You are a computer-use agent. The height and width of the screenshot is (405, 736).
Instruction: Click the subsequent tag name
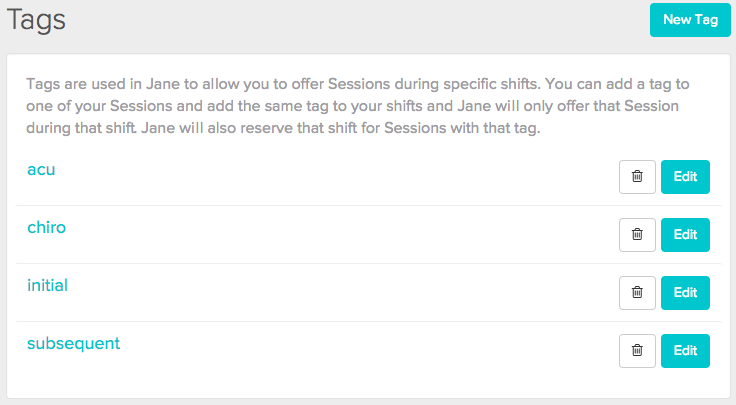click(x=73, y=343)
